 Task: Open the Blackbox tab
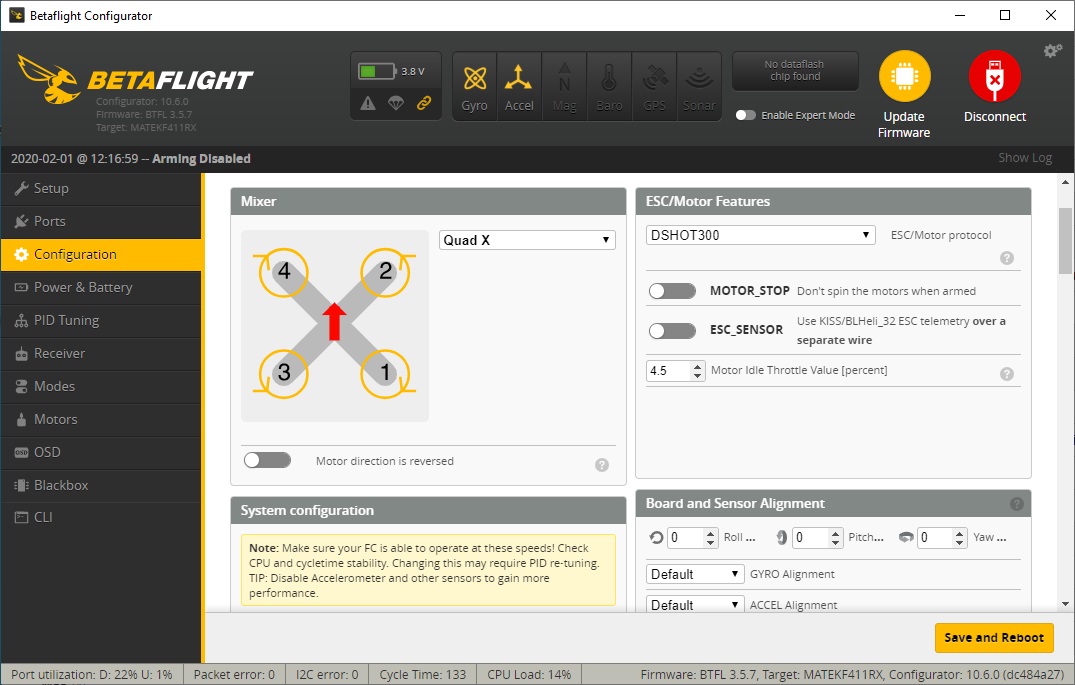tap(101, 485)
